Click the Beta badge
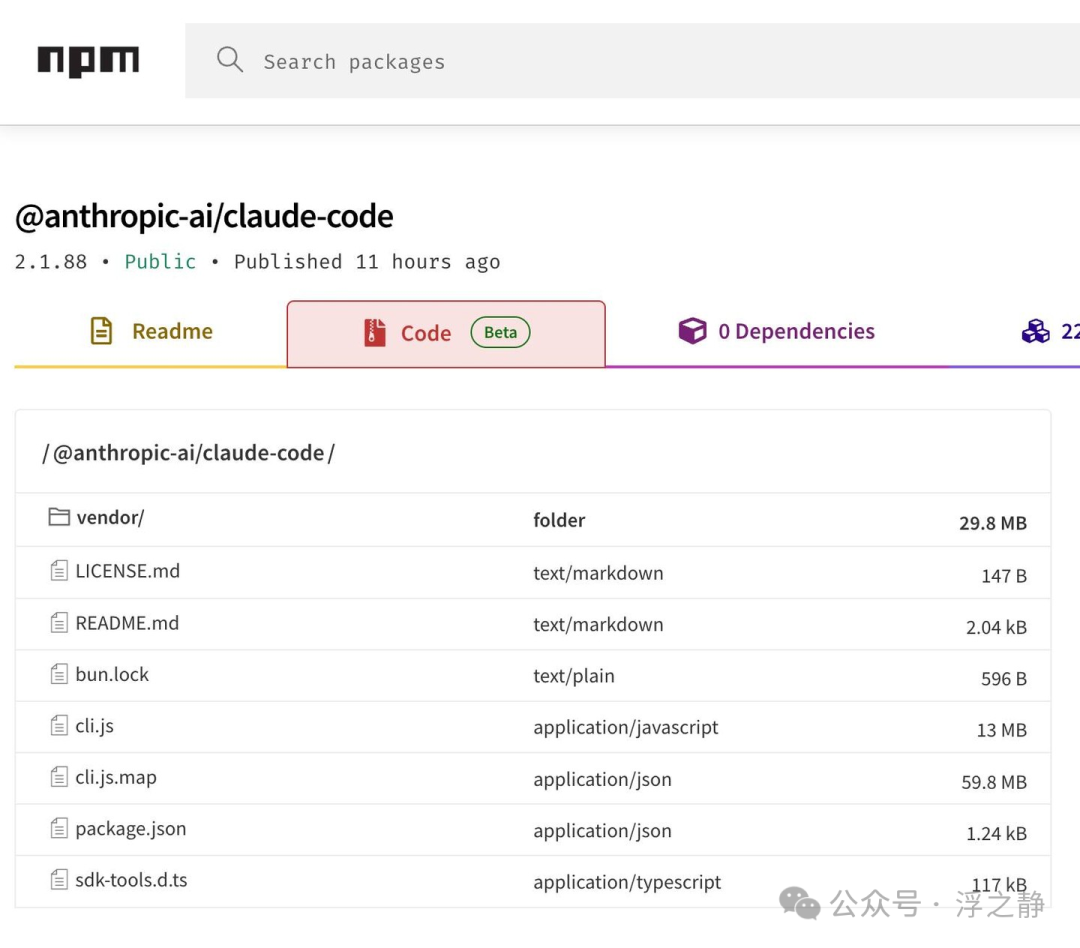This screenshot has width=1080, height=948. pos(500,333)
